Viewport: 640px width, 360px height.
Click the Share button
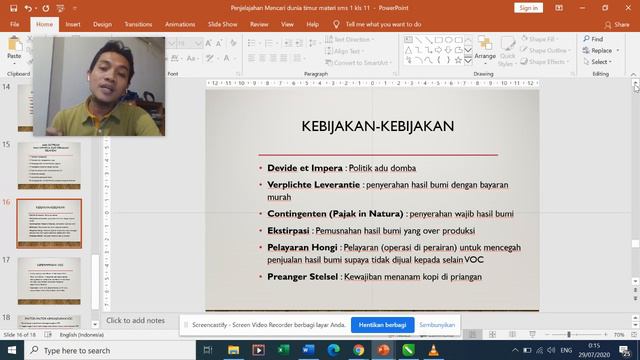[617, 24]
